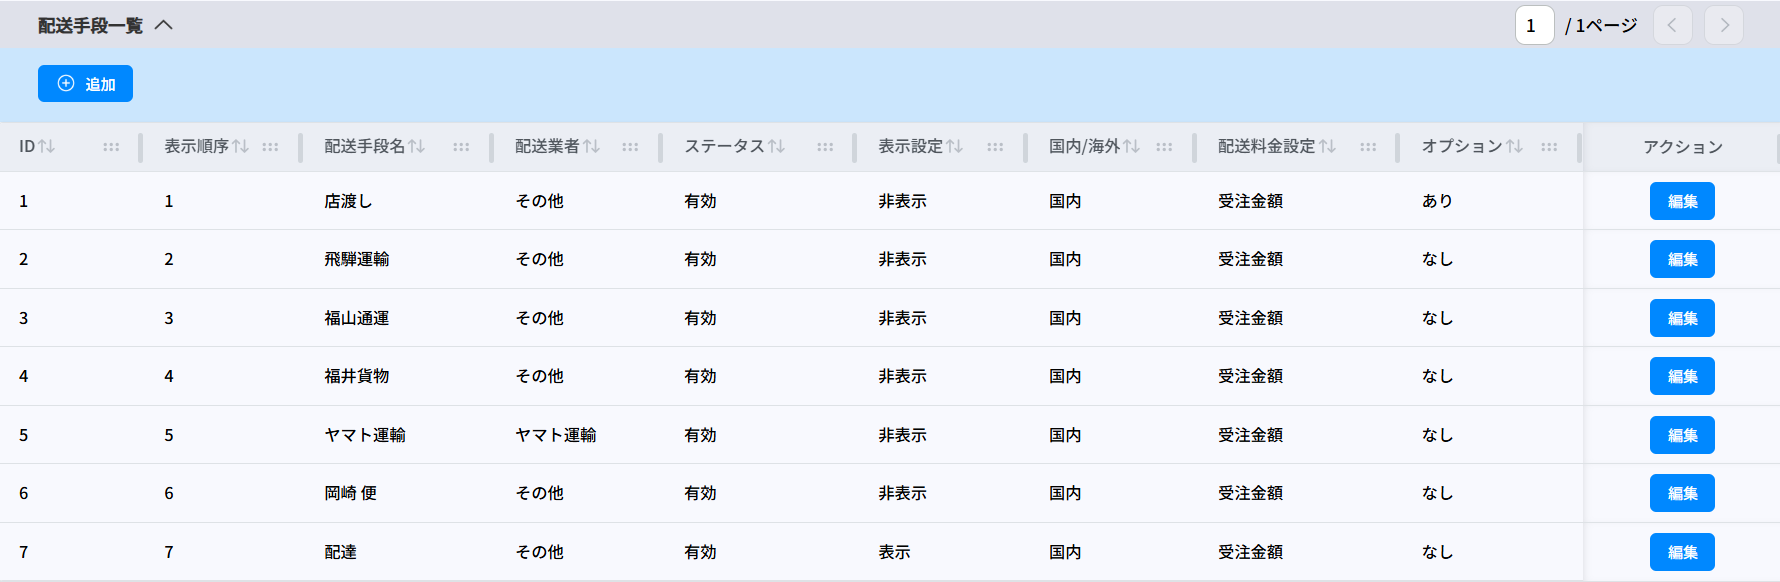Image resolution: width=1780 pixels, height=582 pixels.
Task: Sort by 配送料金設定 column arrows
Action: pos(1327,147)
